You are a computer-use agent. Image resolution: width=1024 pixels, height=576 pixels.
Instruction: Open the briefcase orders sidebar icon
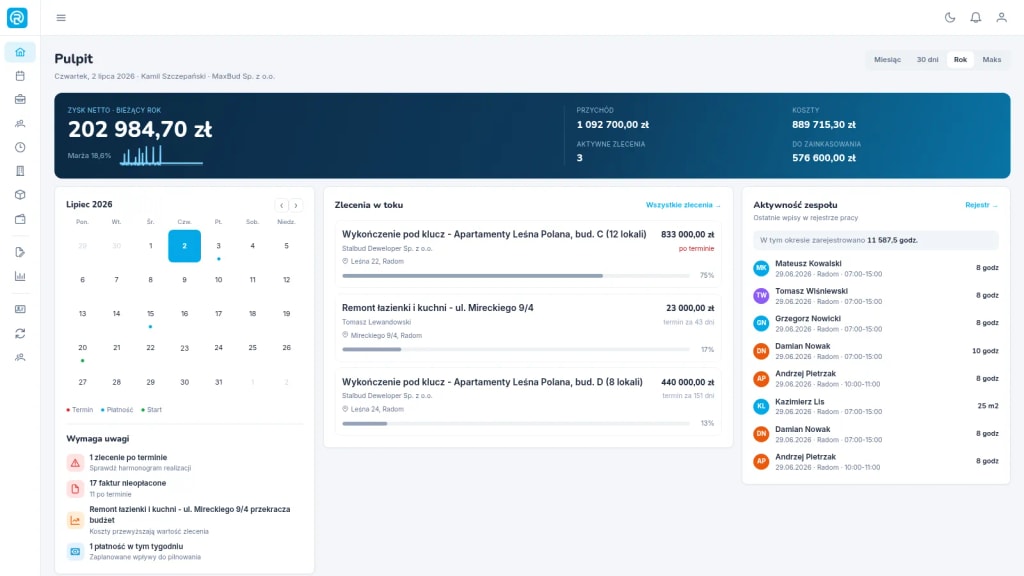coord(20,99)
